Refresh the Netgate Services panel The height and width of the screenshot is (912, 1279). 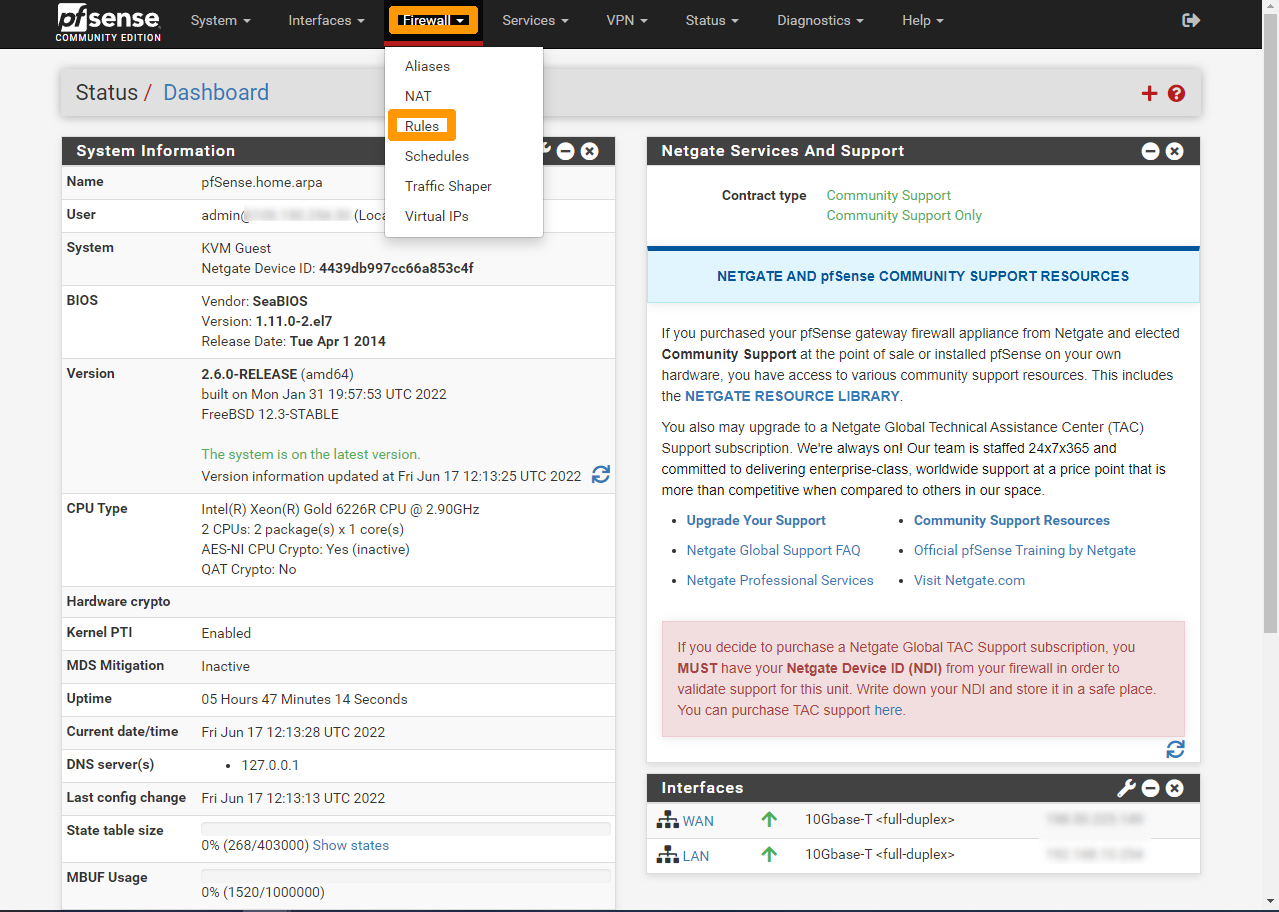click(1175, 748)
